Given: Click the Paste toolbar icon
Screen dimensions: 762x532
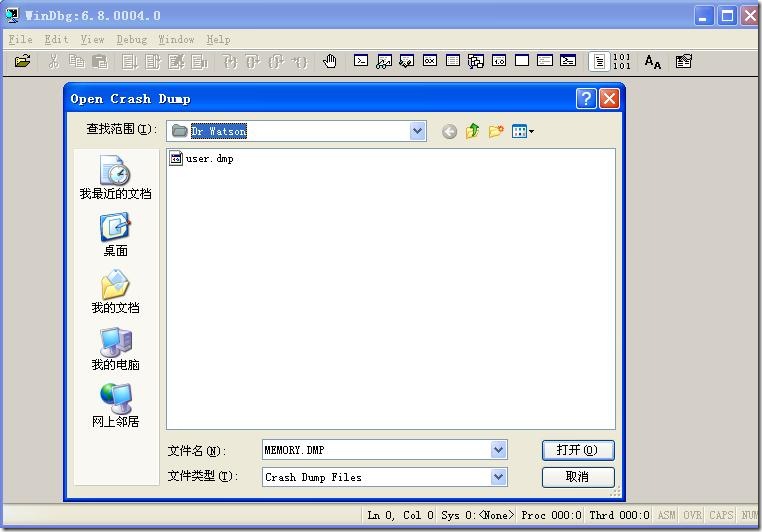Looking at the screenshot, I should (100, 61).
